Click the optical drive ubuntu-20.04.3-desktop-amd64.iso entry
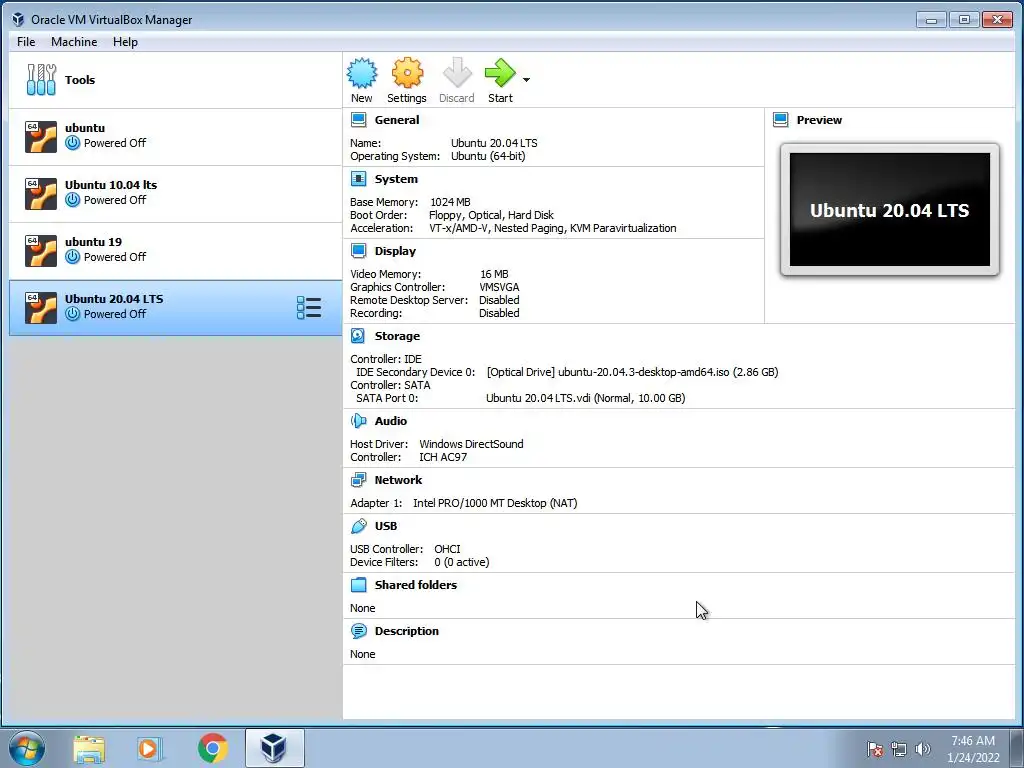 [632, 372]
